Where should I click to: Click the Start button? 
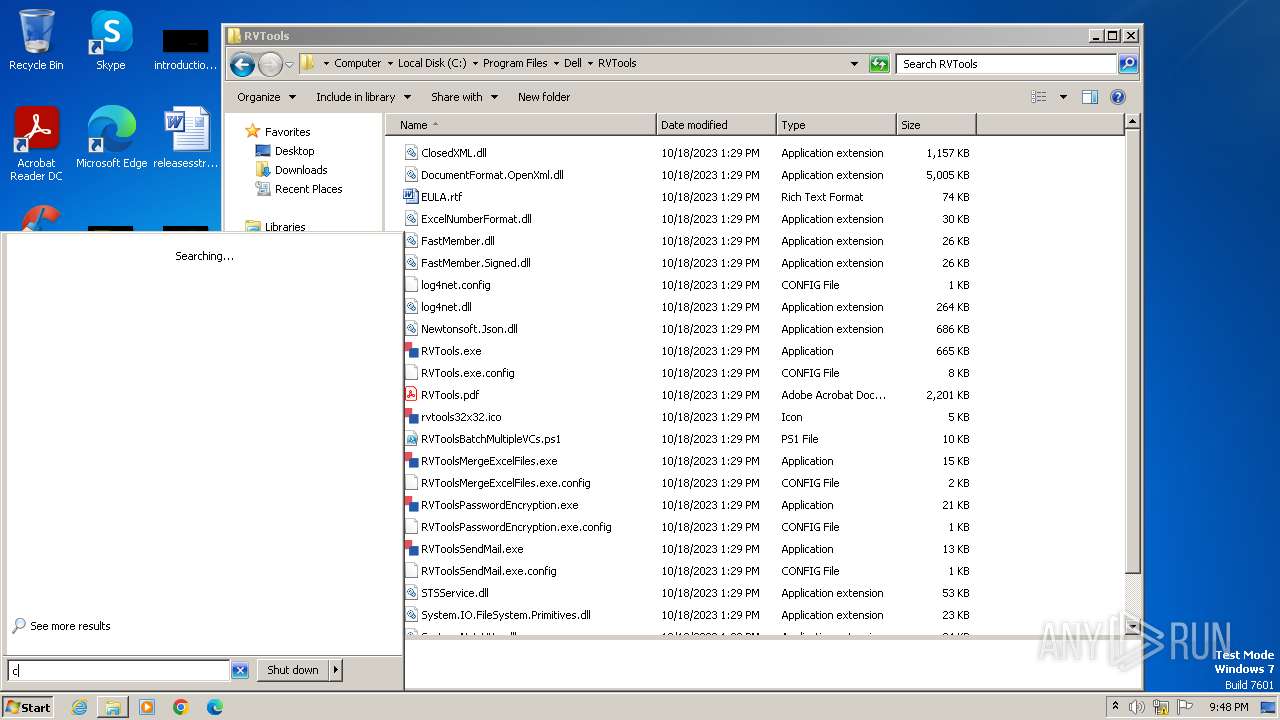tap(28, 707)
